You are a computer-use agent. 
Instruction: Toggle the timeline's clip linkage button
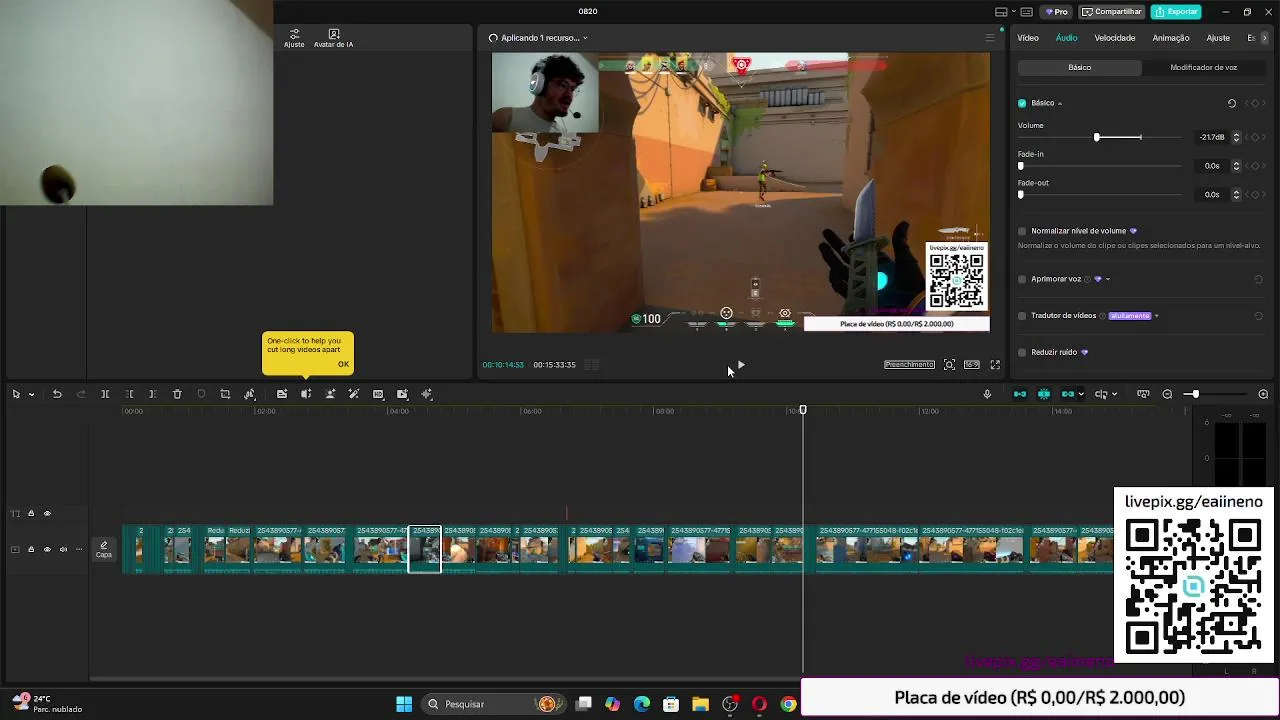tap(1068, 394)
